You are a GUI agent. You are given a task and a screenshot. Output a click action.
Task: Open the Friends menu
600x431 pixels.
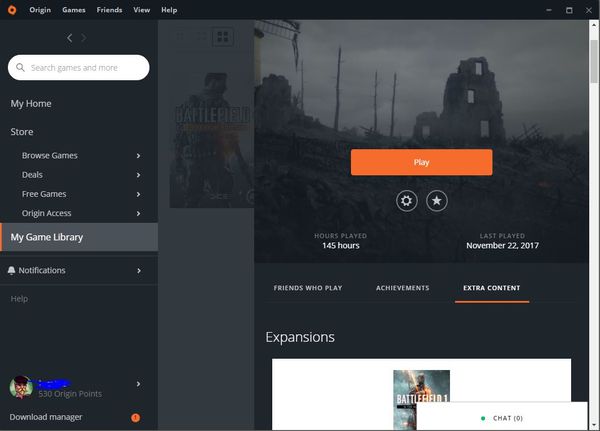tap(109, 10)
